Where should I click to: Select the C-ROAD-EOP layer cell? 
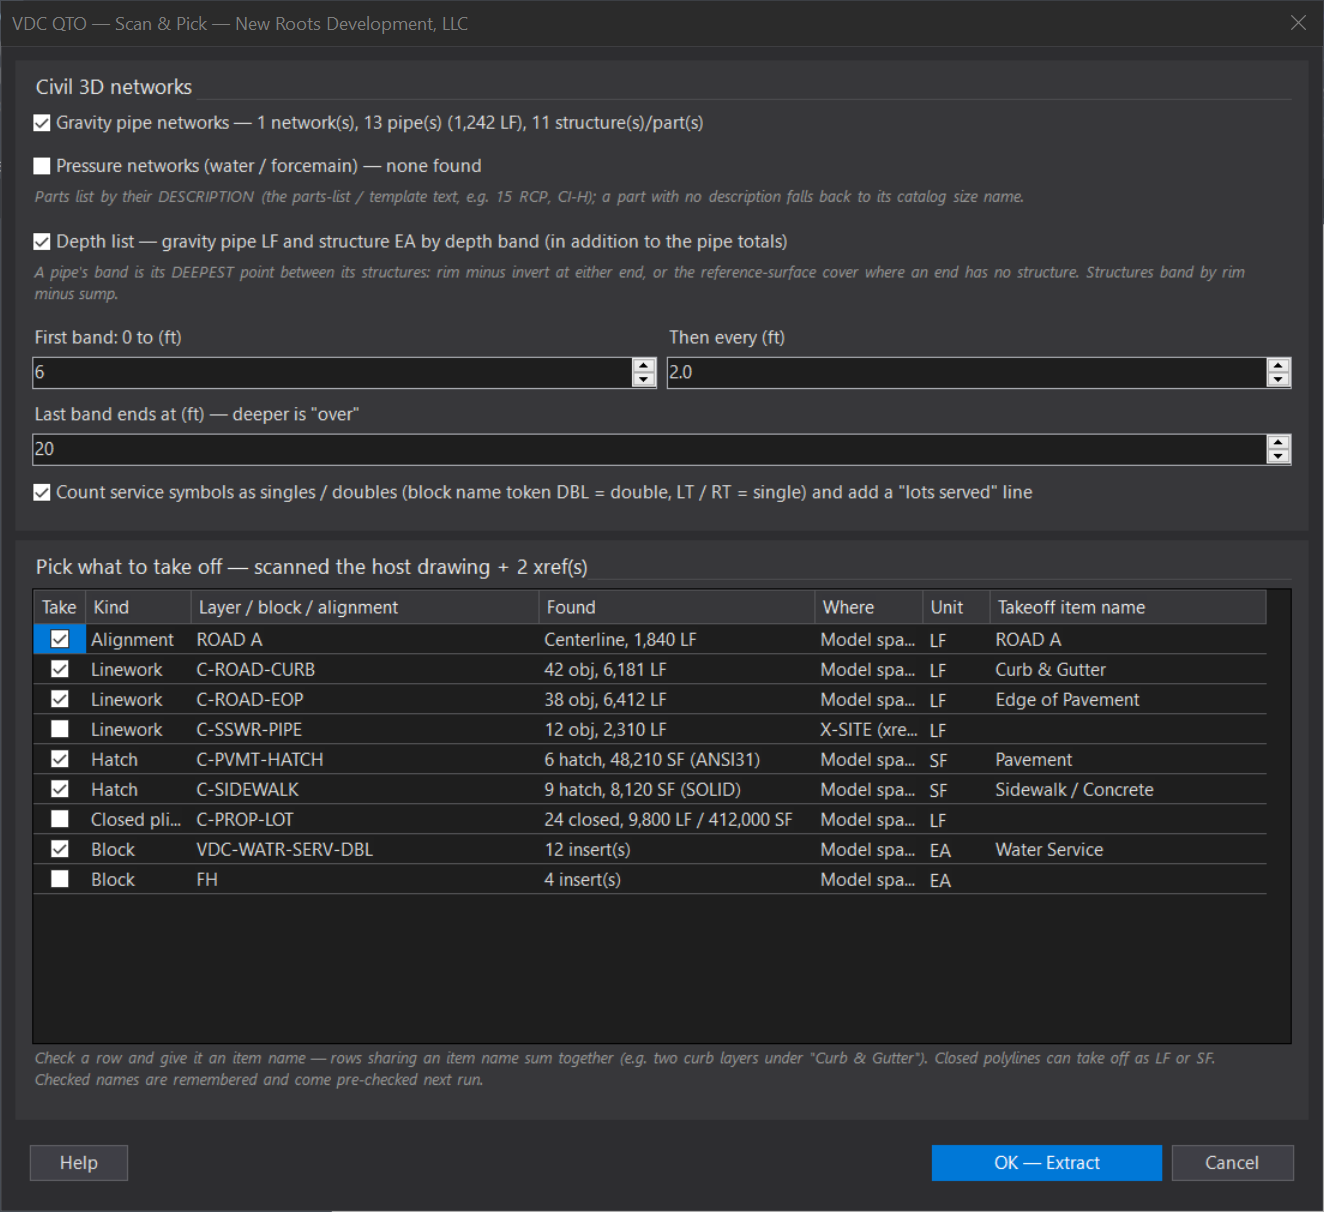[x=365, y=699]
